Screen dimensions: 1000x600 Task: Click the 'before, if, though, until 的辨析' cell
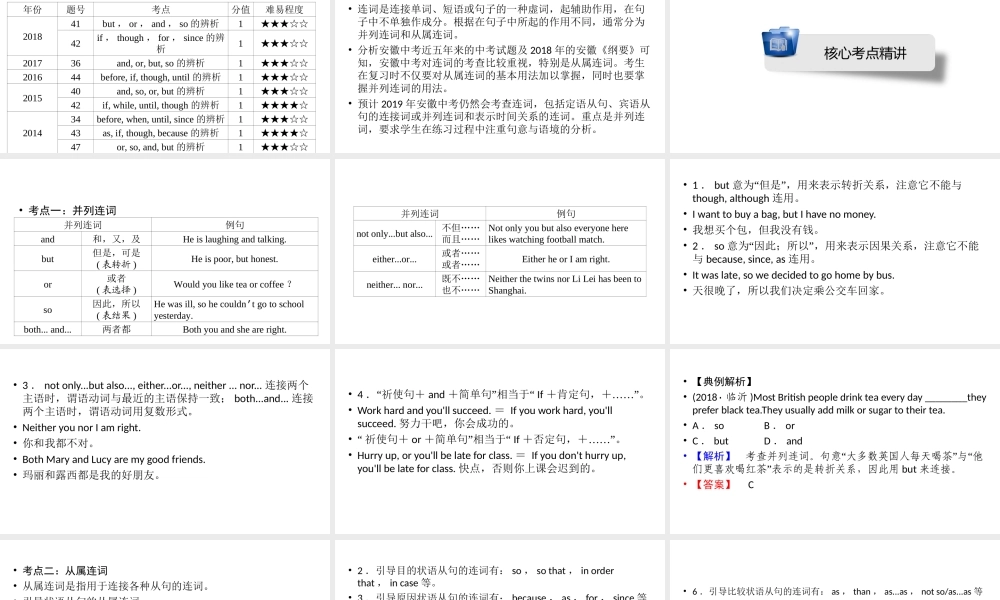tap(161, 77)
